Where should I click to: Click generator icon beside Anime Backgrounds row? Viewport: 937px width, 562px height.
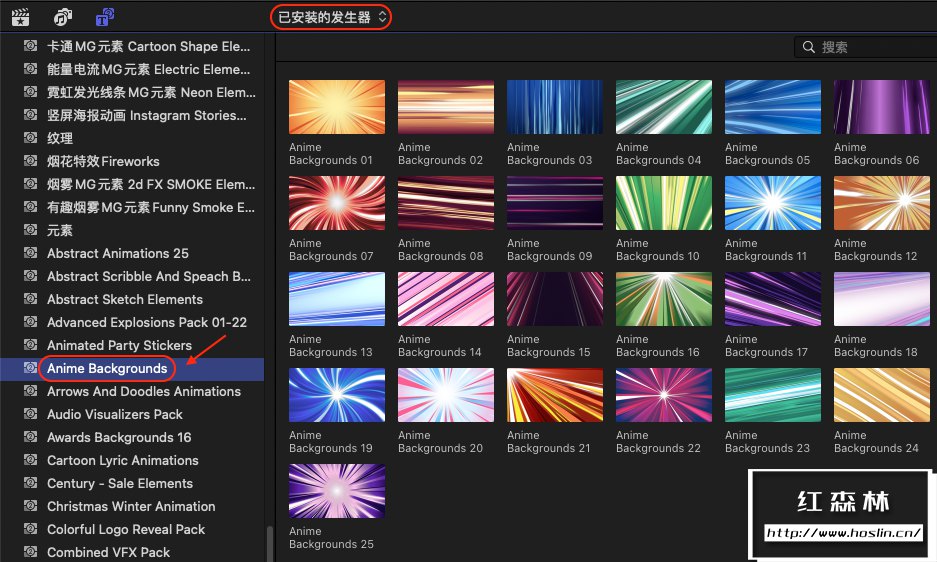coord(30,368)
